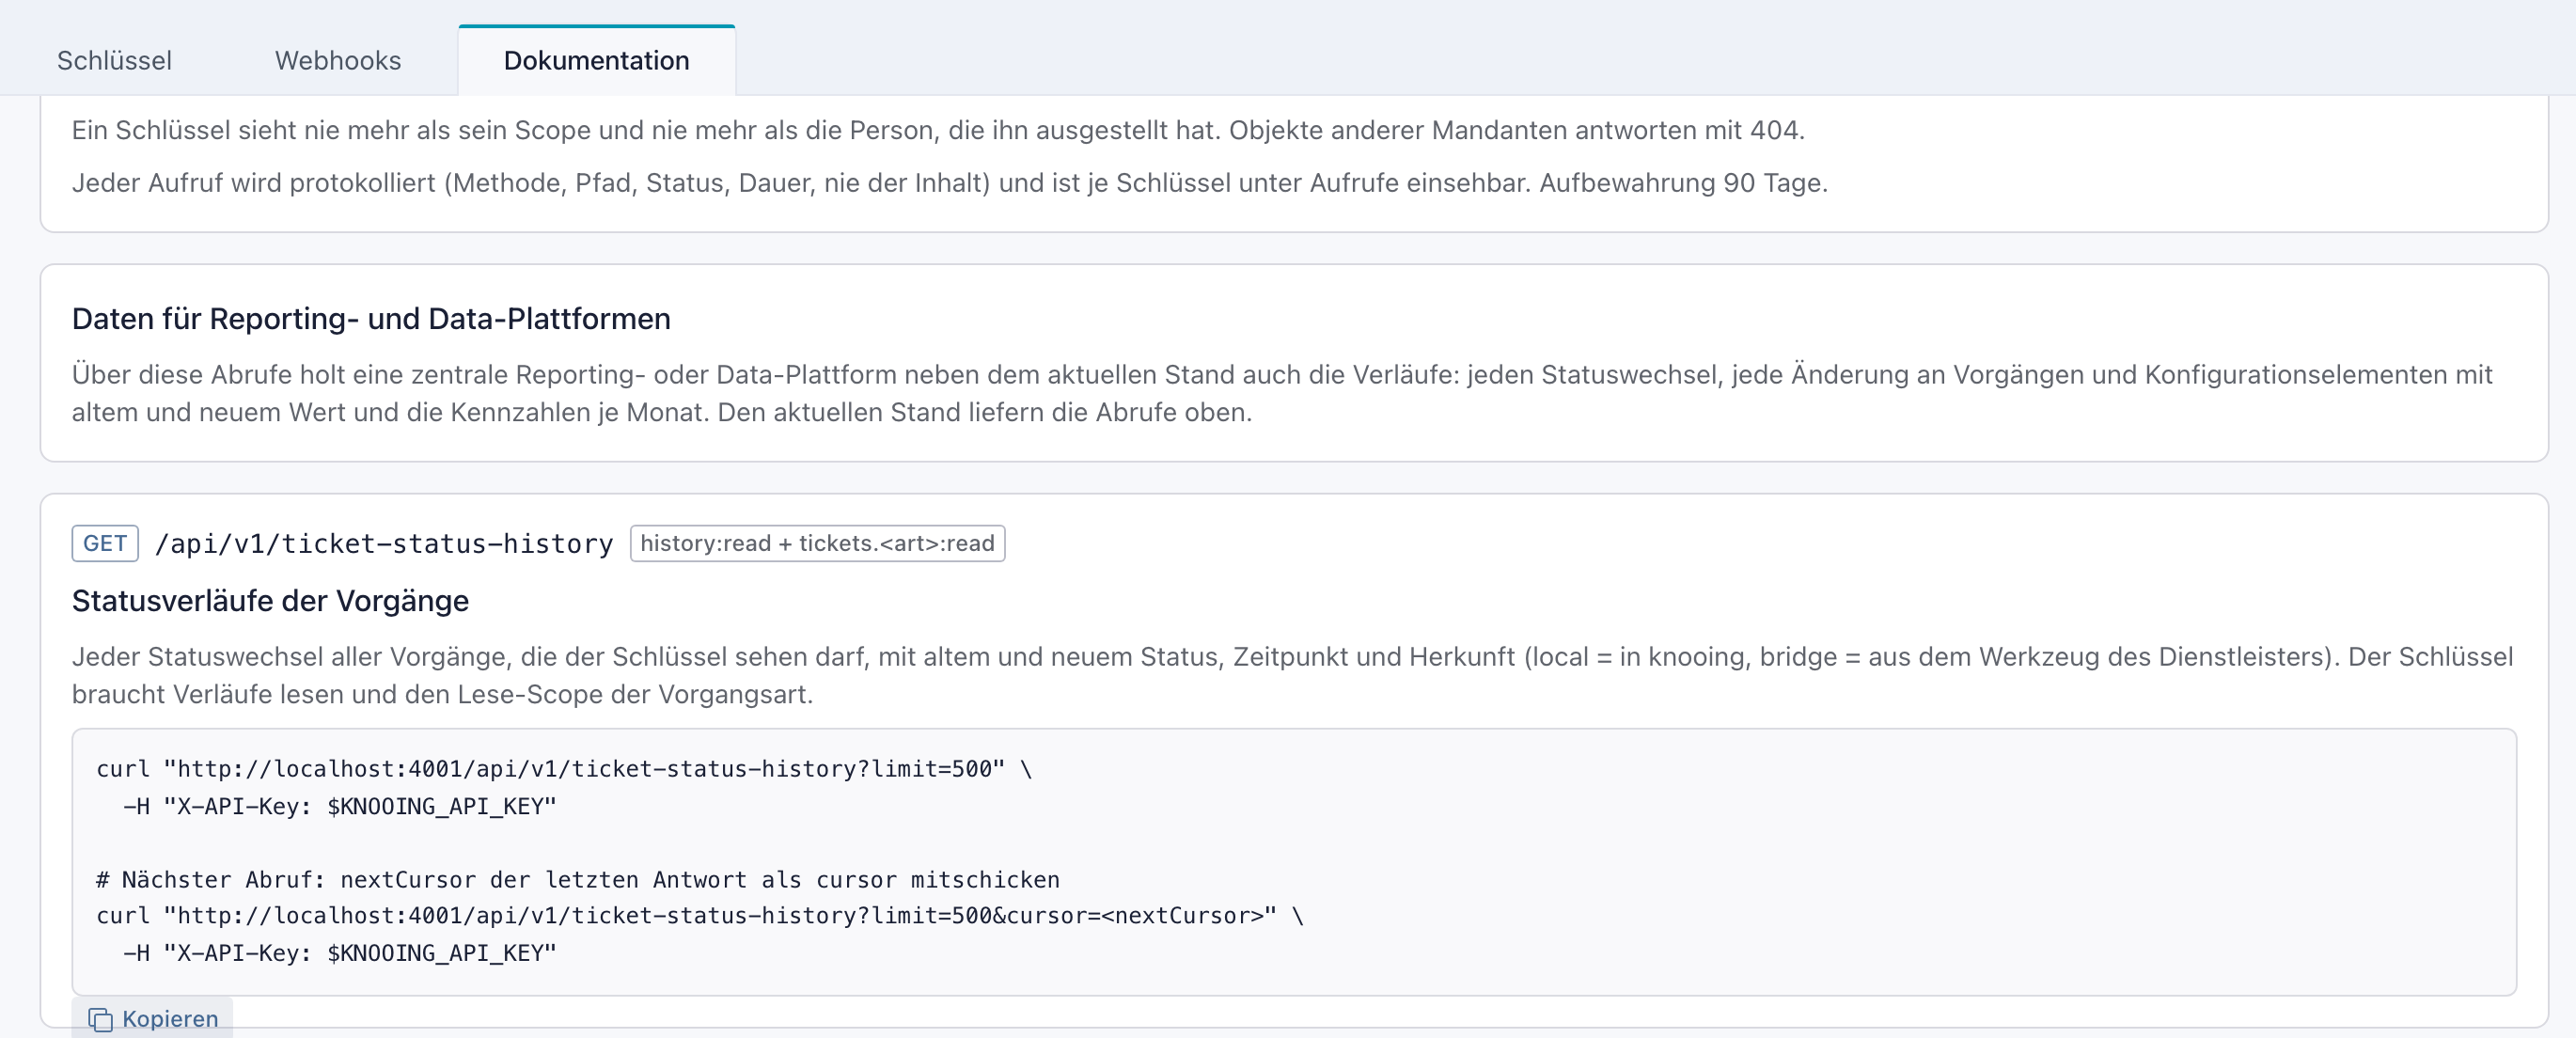Click the /api/v1/ticket-status-history endpoint path
The image size is (2576, 1038).
coord(384,543)
